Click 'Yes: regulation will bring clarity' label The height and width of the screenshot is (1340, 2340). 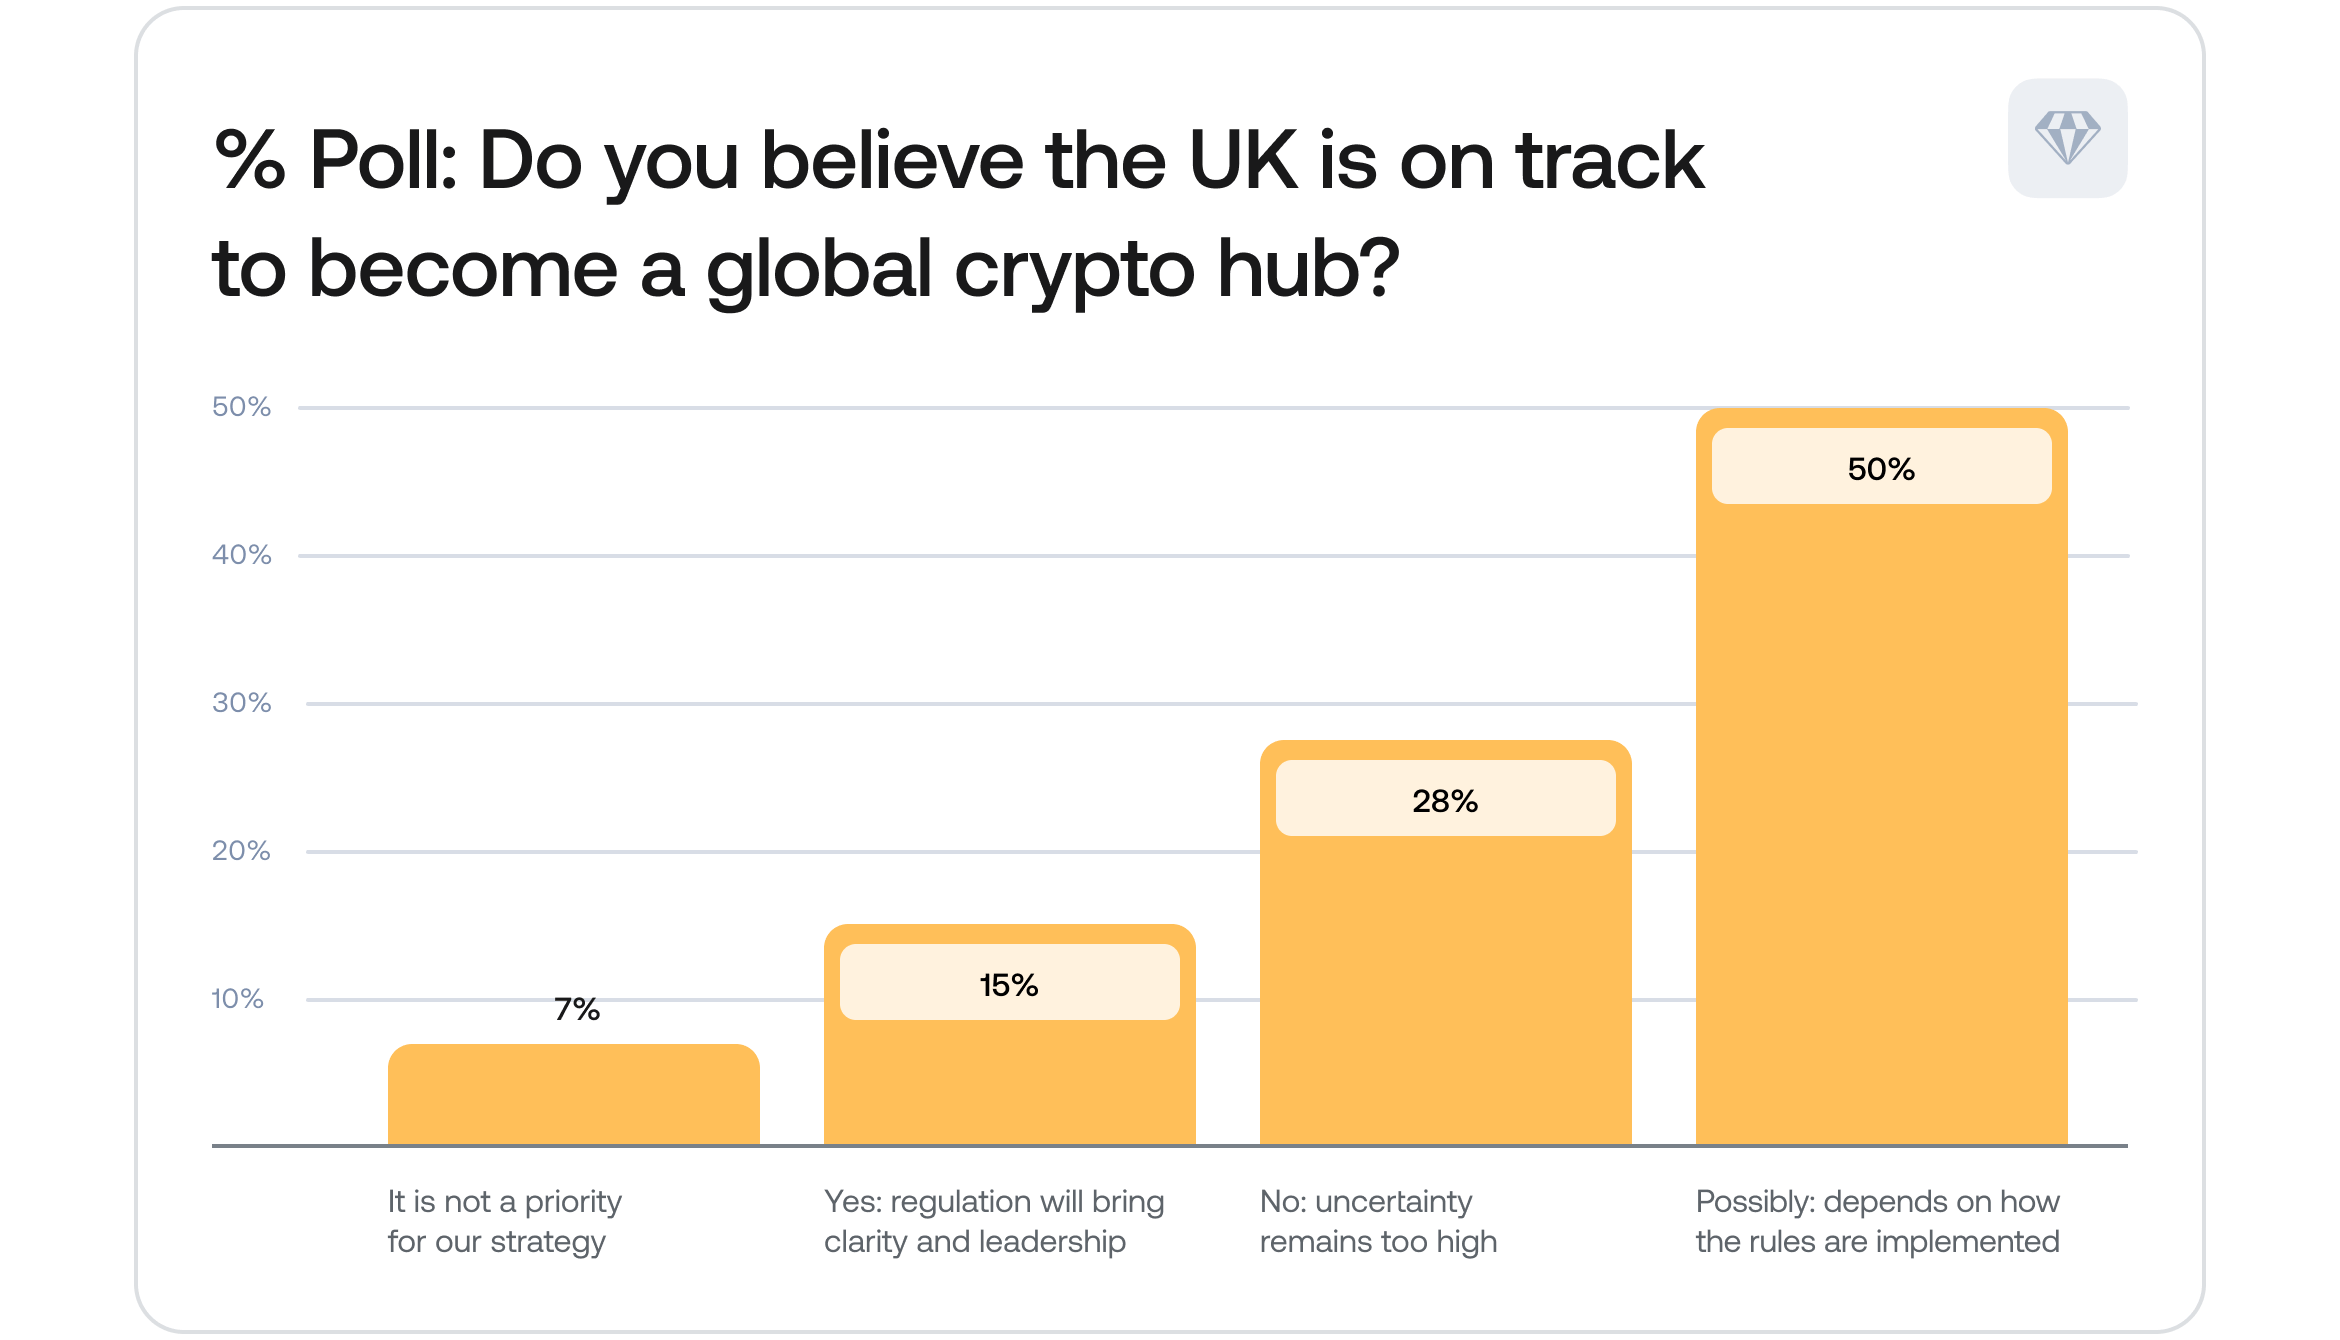993,1221
